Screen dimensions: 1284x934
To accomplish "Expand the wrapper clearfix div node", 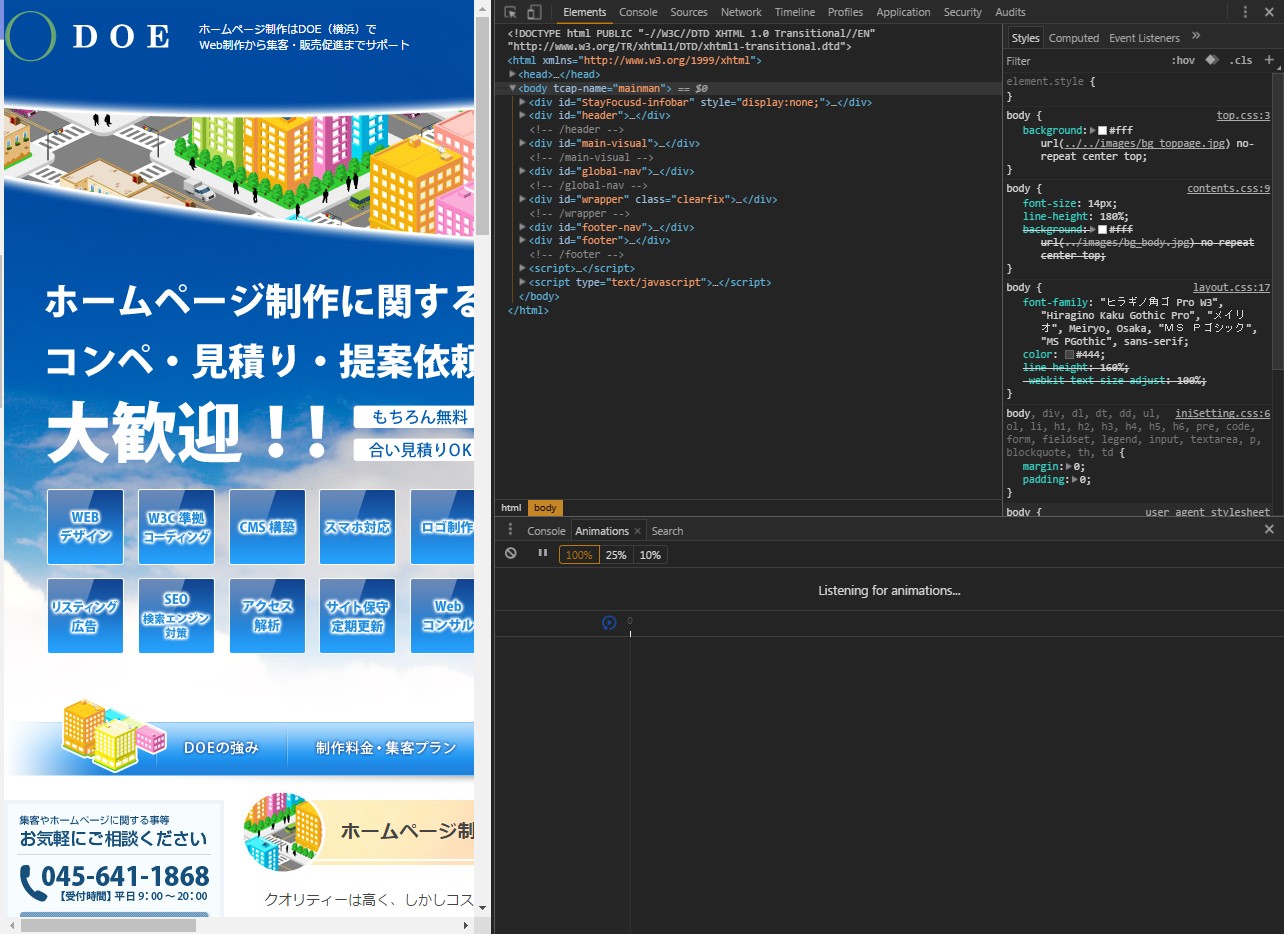I will (523, 199).
